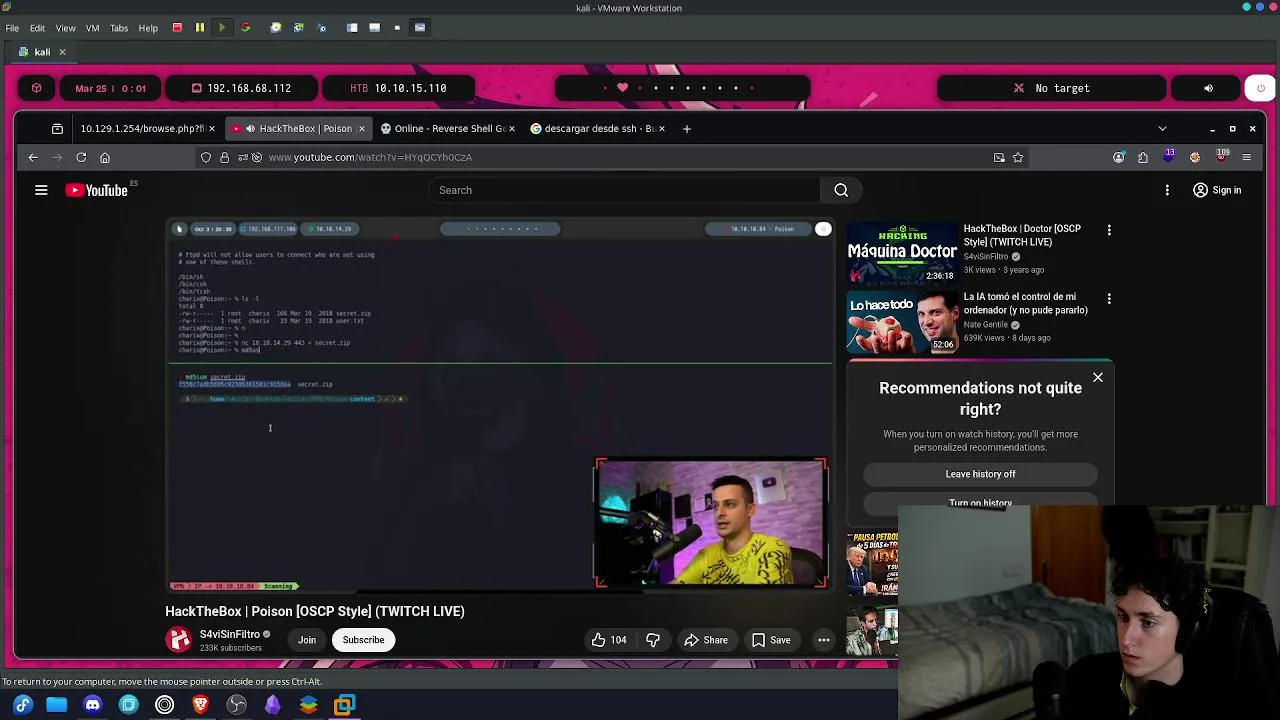The width and height of the screenshot is (1280, 720).
Task: Select the kali VM tab
Action: pos(42,52)
